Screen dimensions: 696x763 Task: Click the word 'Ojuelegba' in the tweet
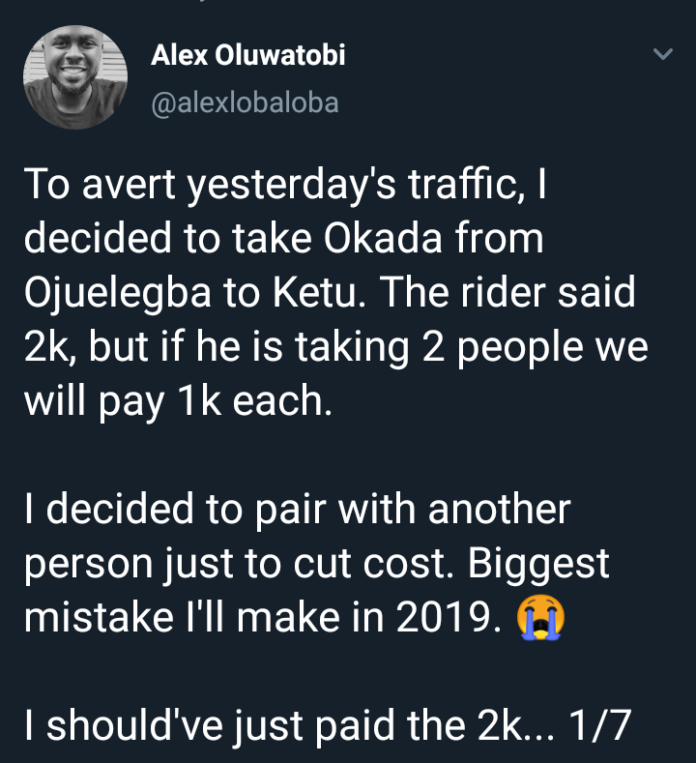(117, 292)
